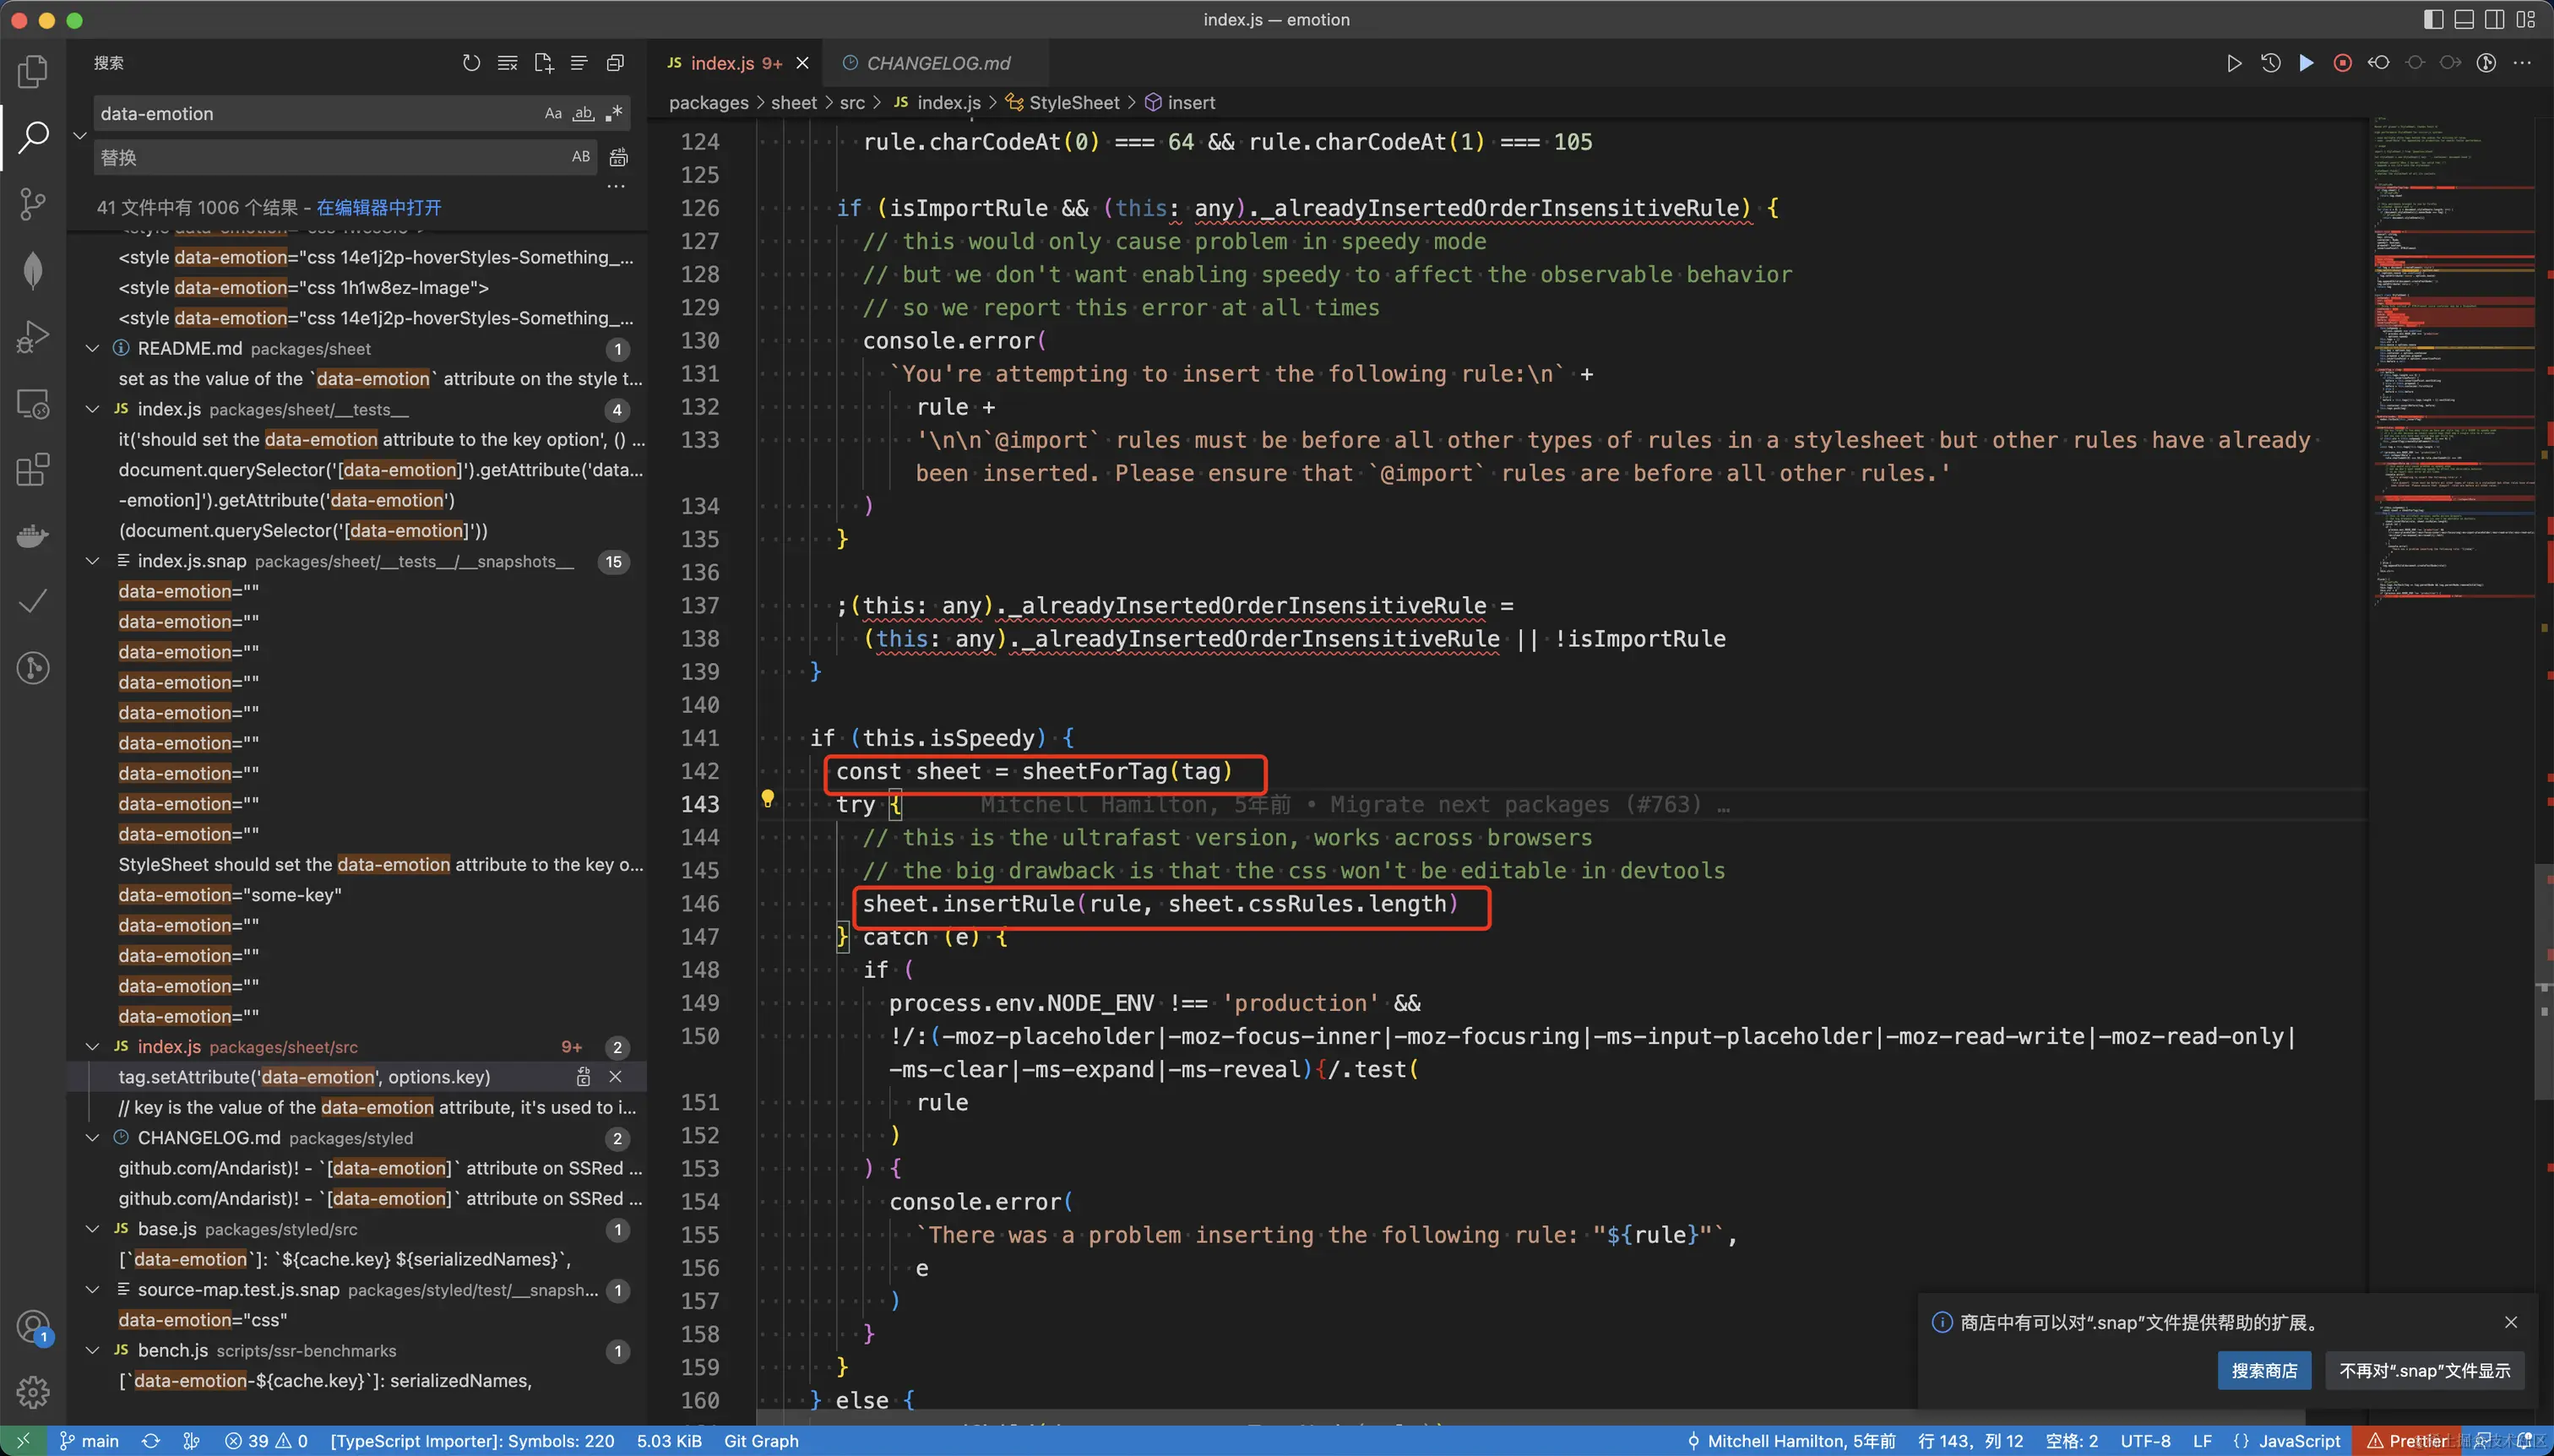The width and height of the screenshot is (2554, 1456).
Task: Clear the search results
Action: pyautogui.click(x=508, y=63)
